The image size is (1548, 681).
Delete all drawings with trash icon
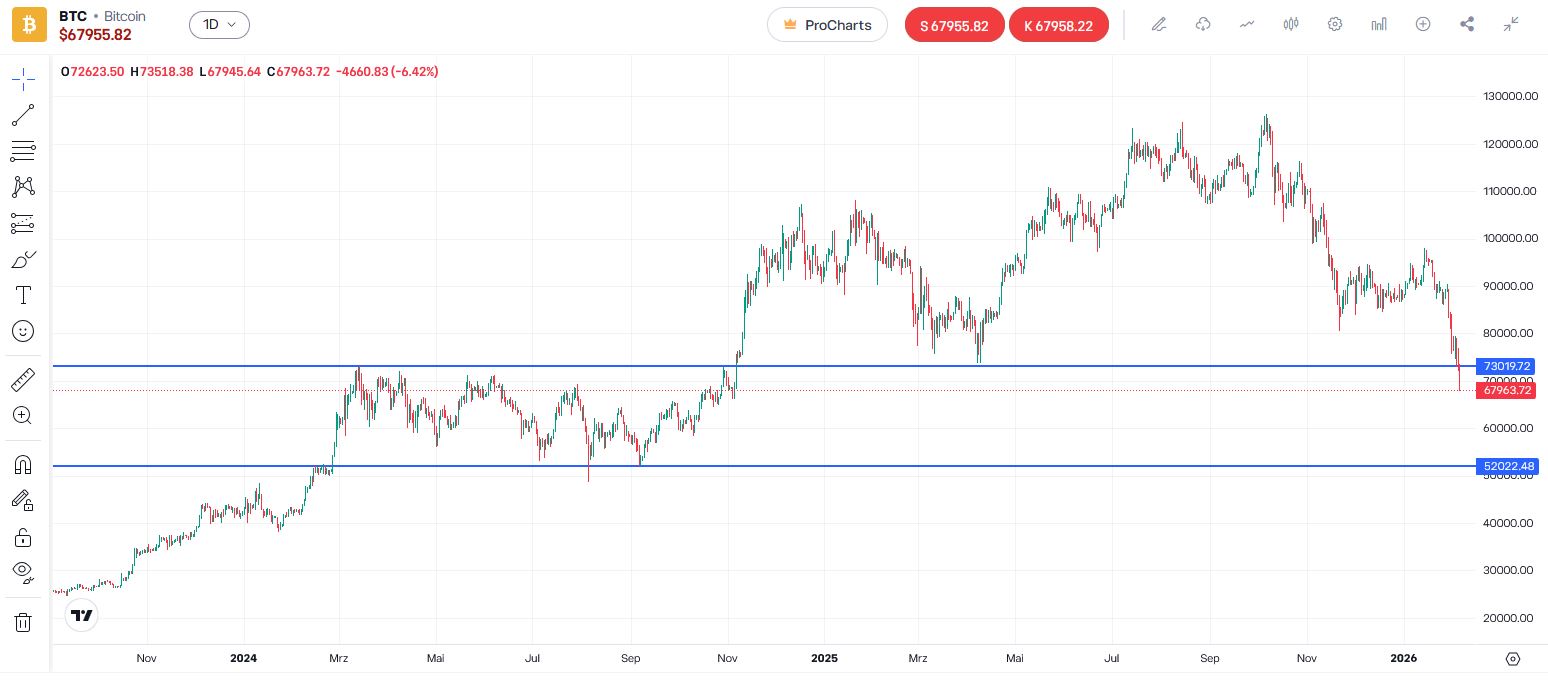coord(23,622)
